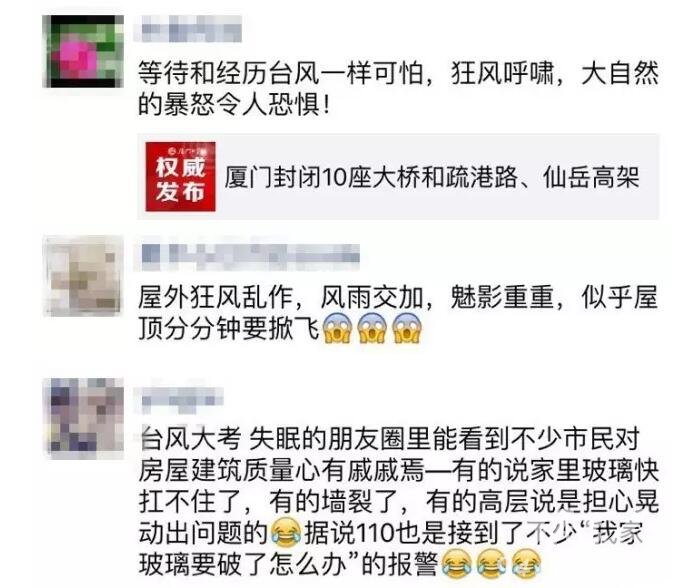Click the last screaming-face emoji in the row
Image resolution: width=698 pixels, height=588 pixels.
click(x=407, y=328)
